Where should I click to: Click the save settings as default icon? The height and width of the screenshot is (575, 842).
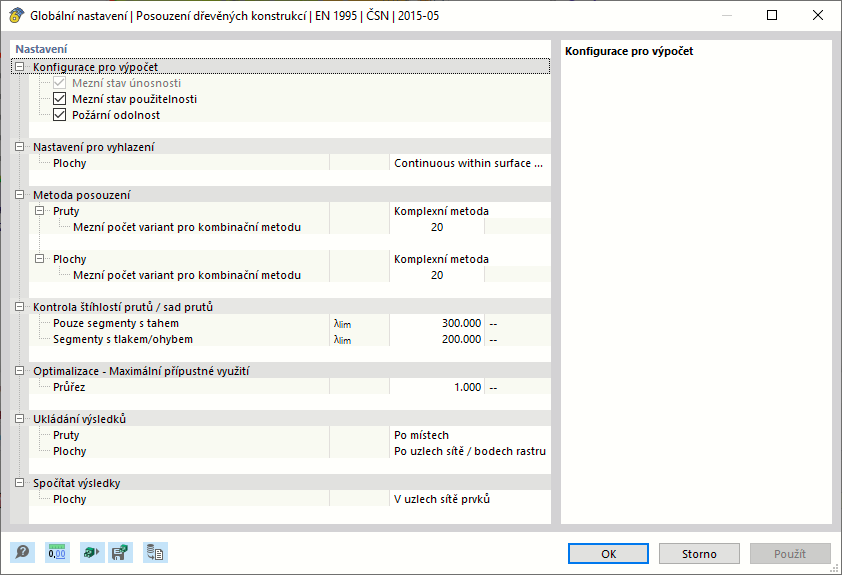click(x=121, y=551)
